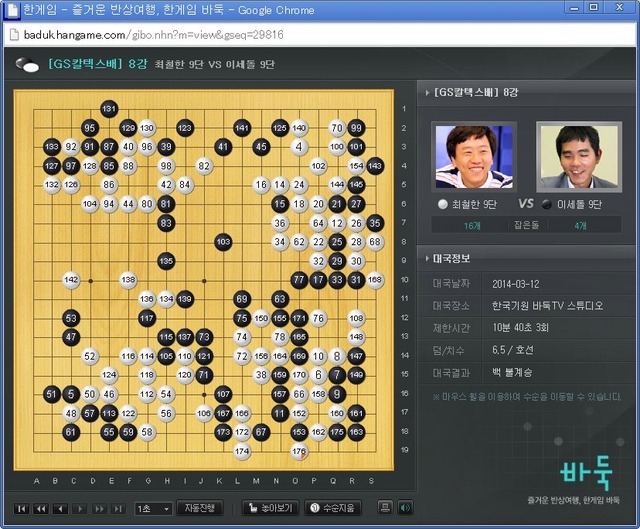Step forward one move

(x=80, y=509)
